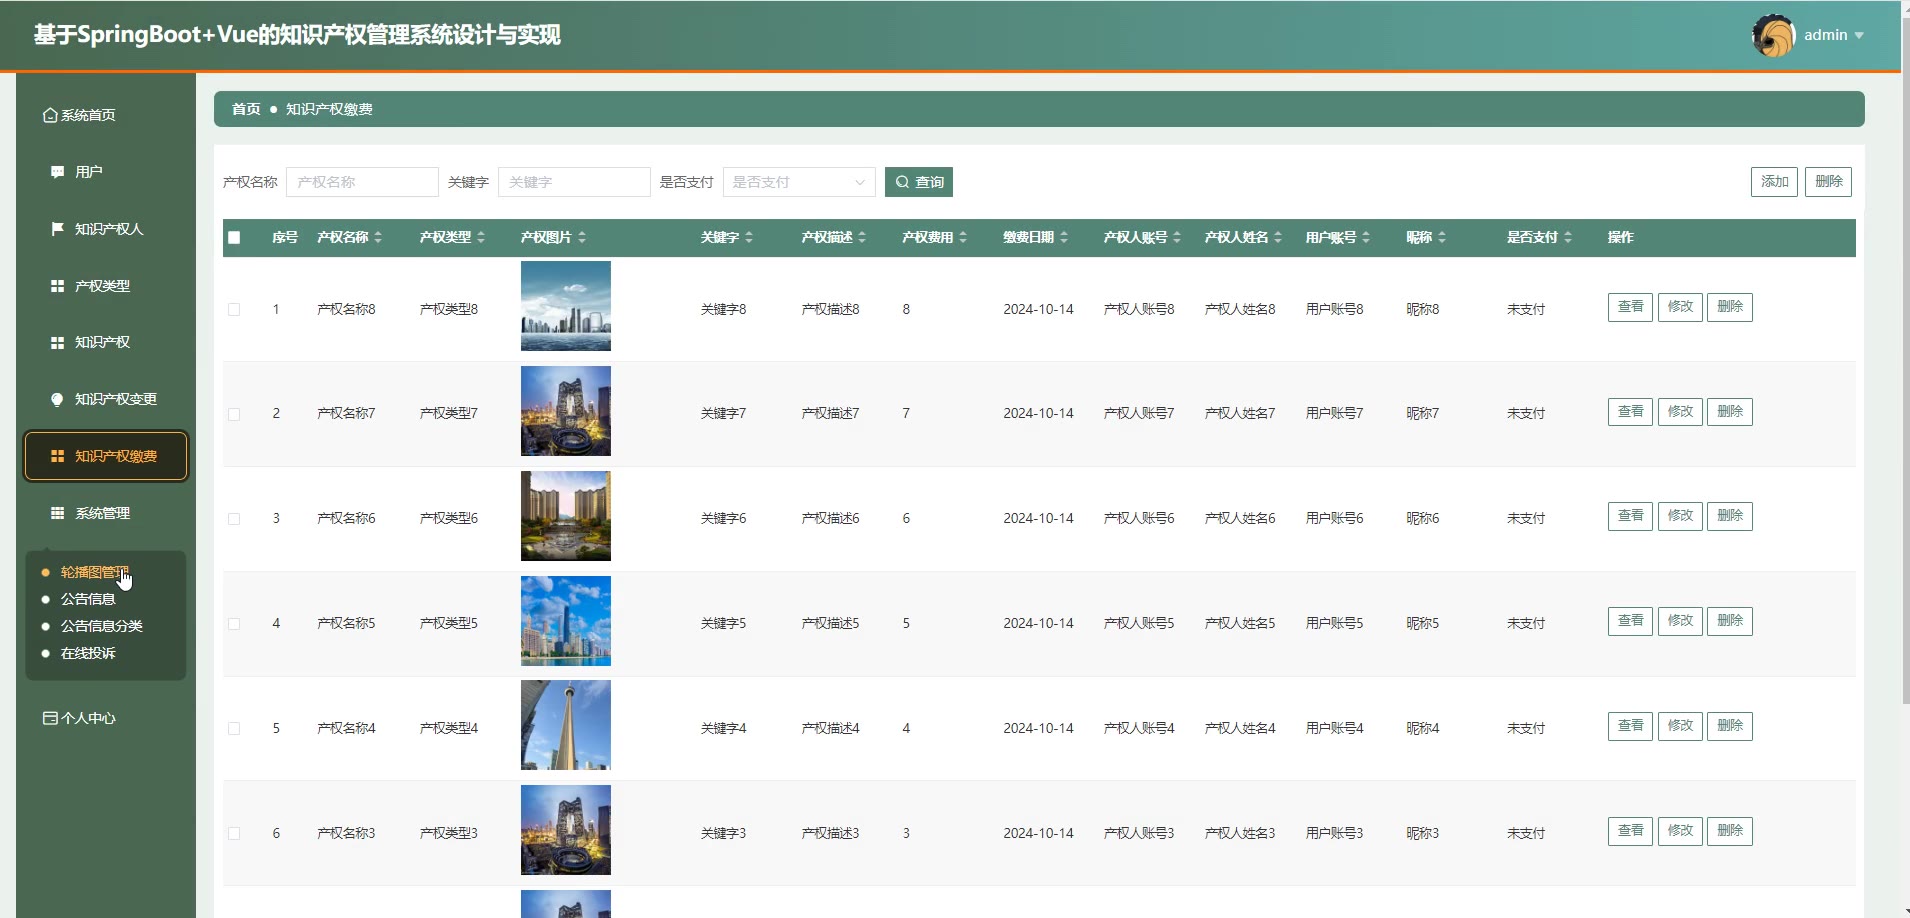Viewport: 1910px width, 918px height.
Task: Click the table icon beside 系统管理
Action: pos(57,513)
